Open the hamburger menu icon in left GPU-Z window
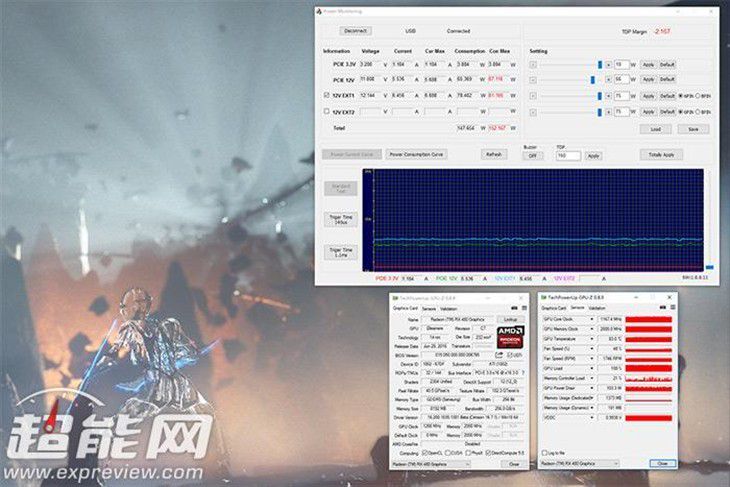 (524, 308)
